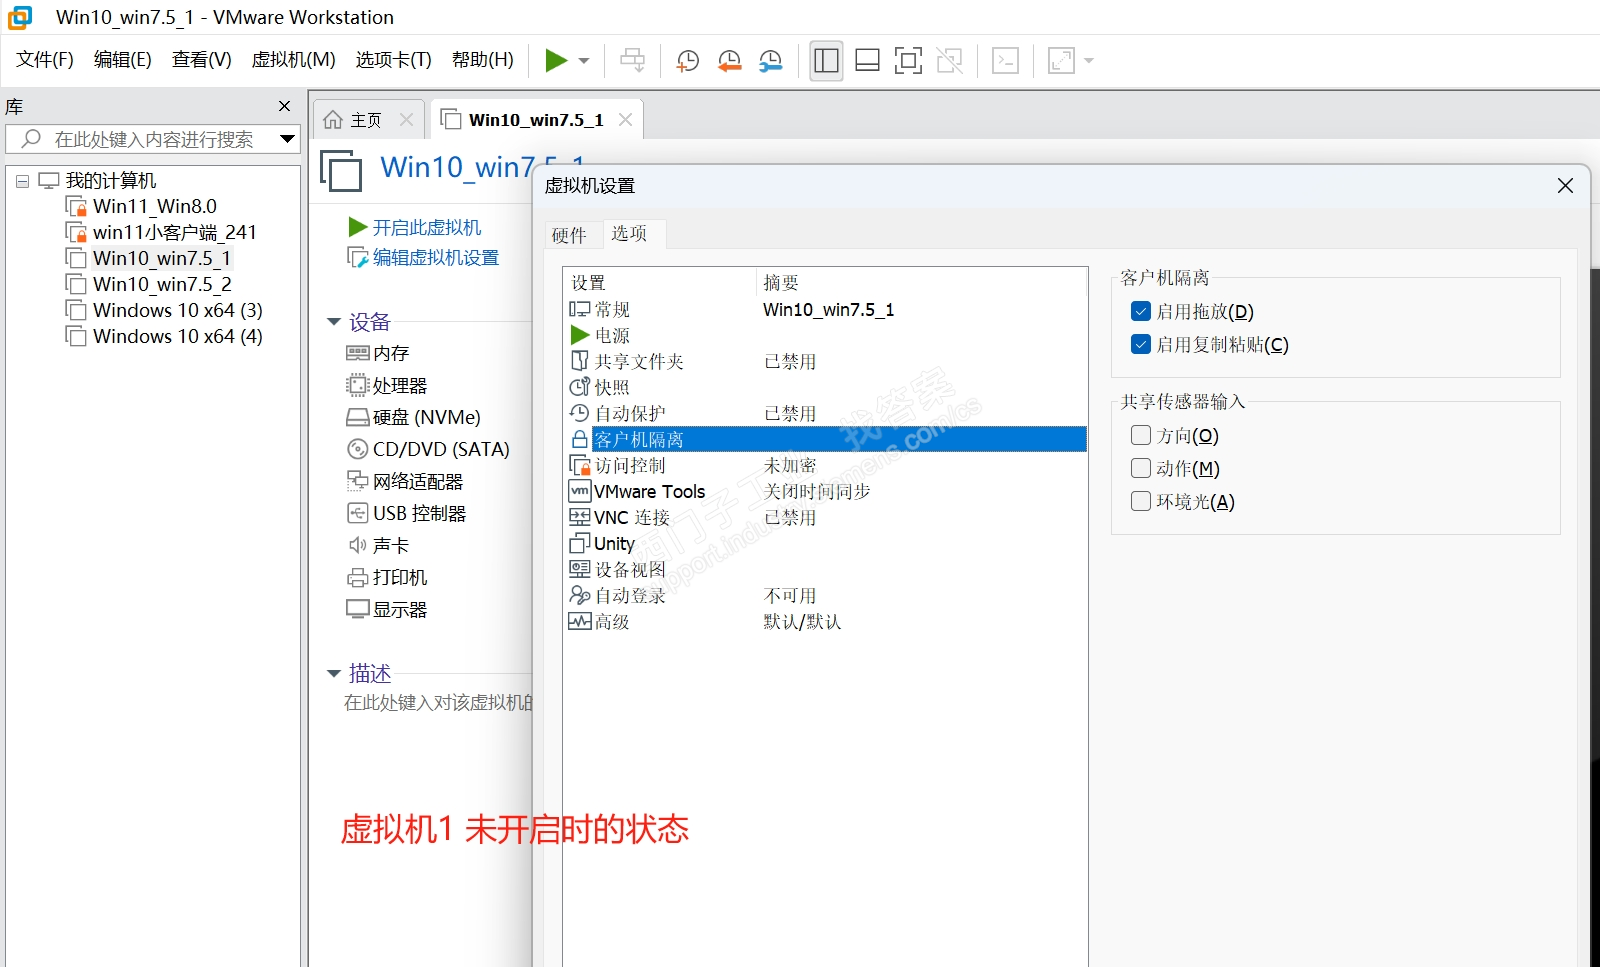Viewport: 1600px width, 967px height.
Task: Open the power button dropdown arrow
Action: click(584, 61)
